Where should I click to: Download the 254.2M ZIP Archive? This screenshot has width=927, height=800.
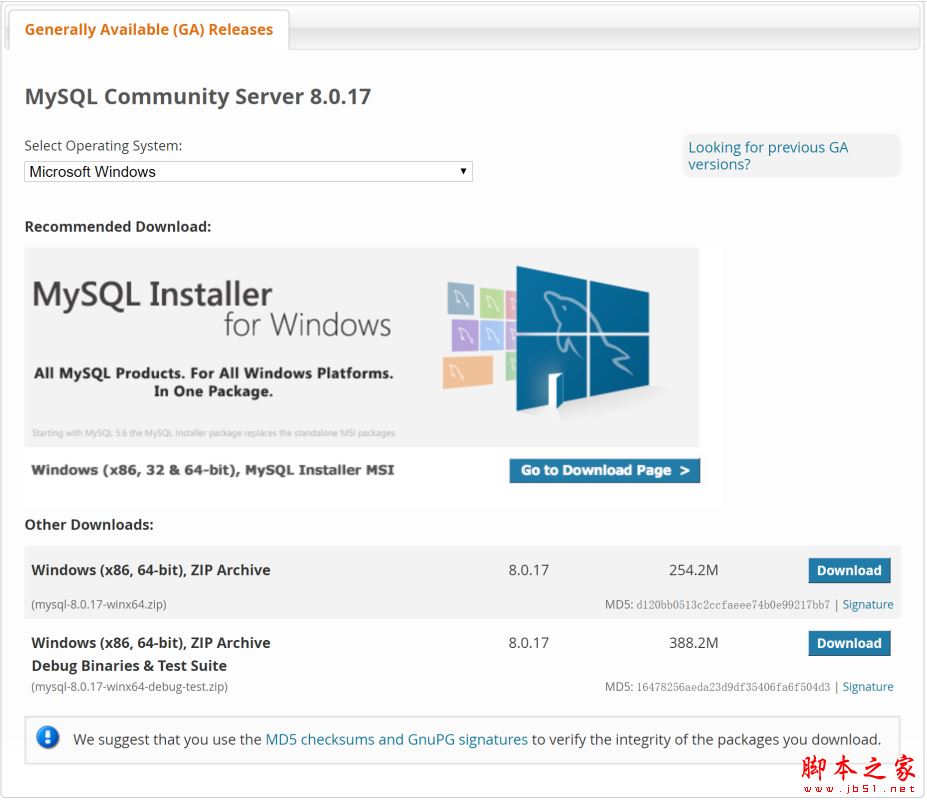(x=849, y=571)
